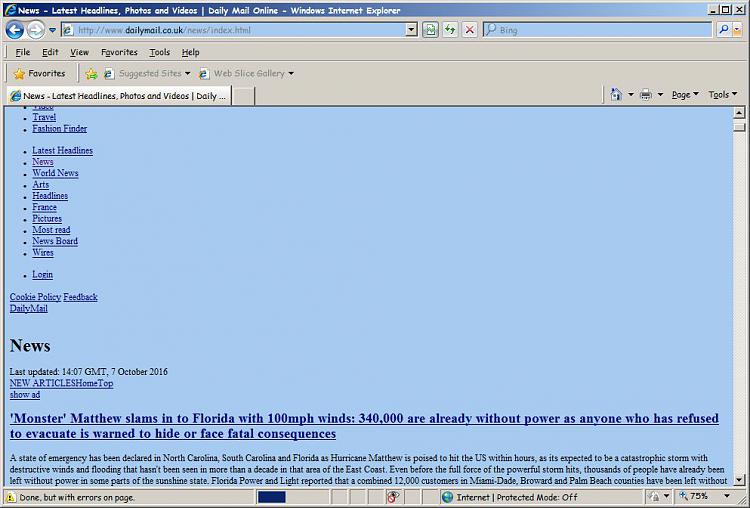The image size is (750, 508).
Task: Click the magnifier Search button
Action: [x=724, y=30]
